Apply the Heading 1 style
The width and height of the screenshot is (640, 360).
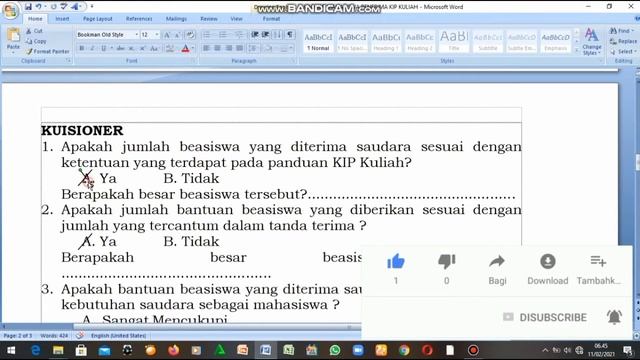(x=386, y=42)
